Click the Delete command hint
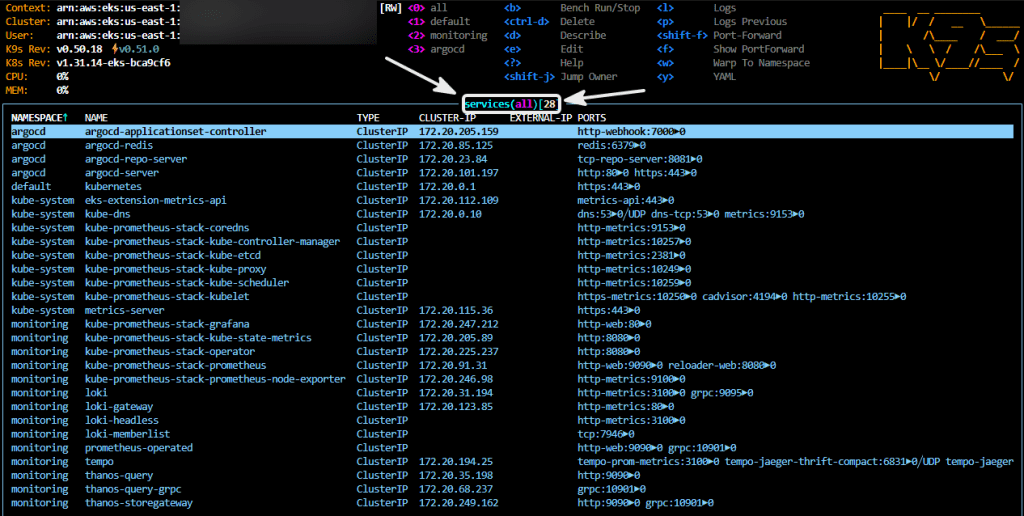 (577, 22)
